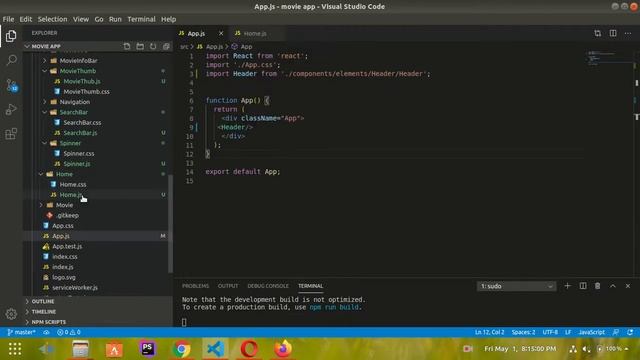Click the LF end-of-line setting

click(568, 332)
